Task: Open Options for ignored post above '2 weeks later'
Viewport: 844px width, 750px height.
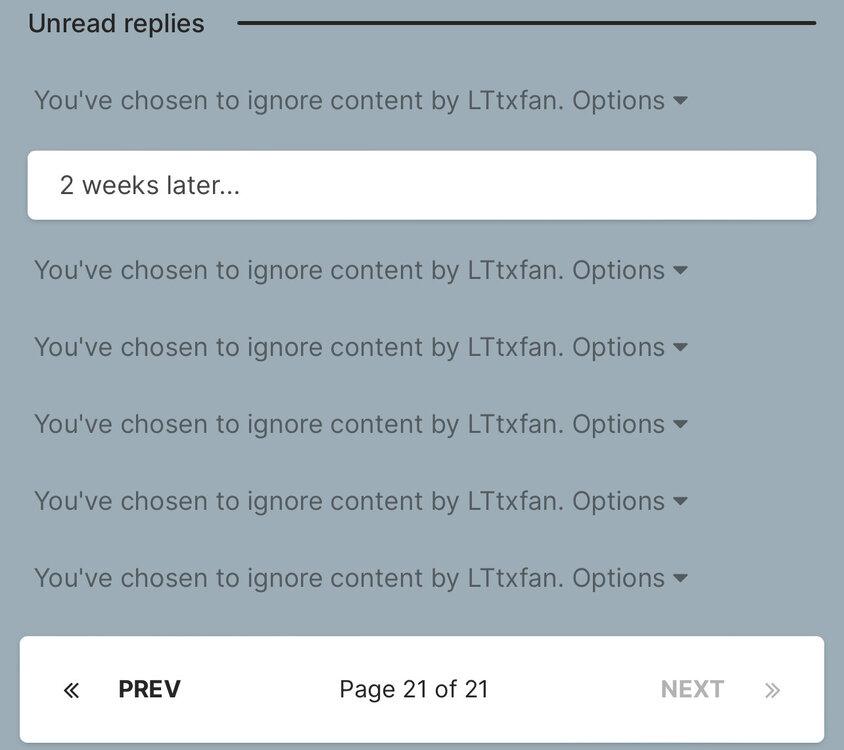Action: (x=618, y=101)
